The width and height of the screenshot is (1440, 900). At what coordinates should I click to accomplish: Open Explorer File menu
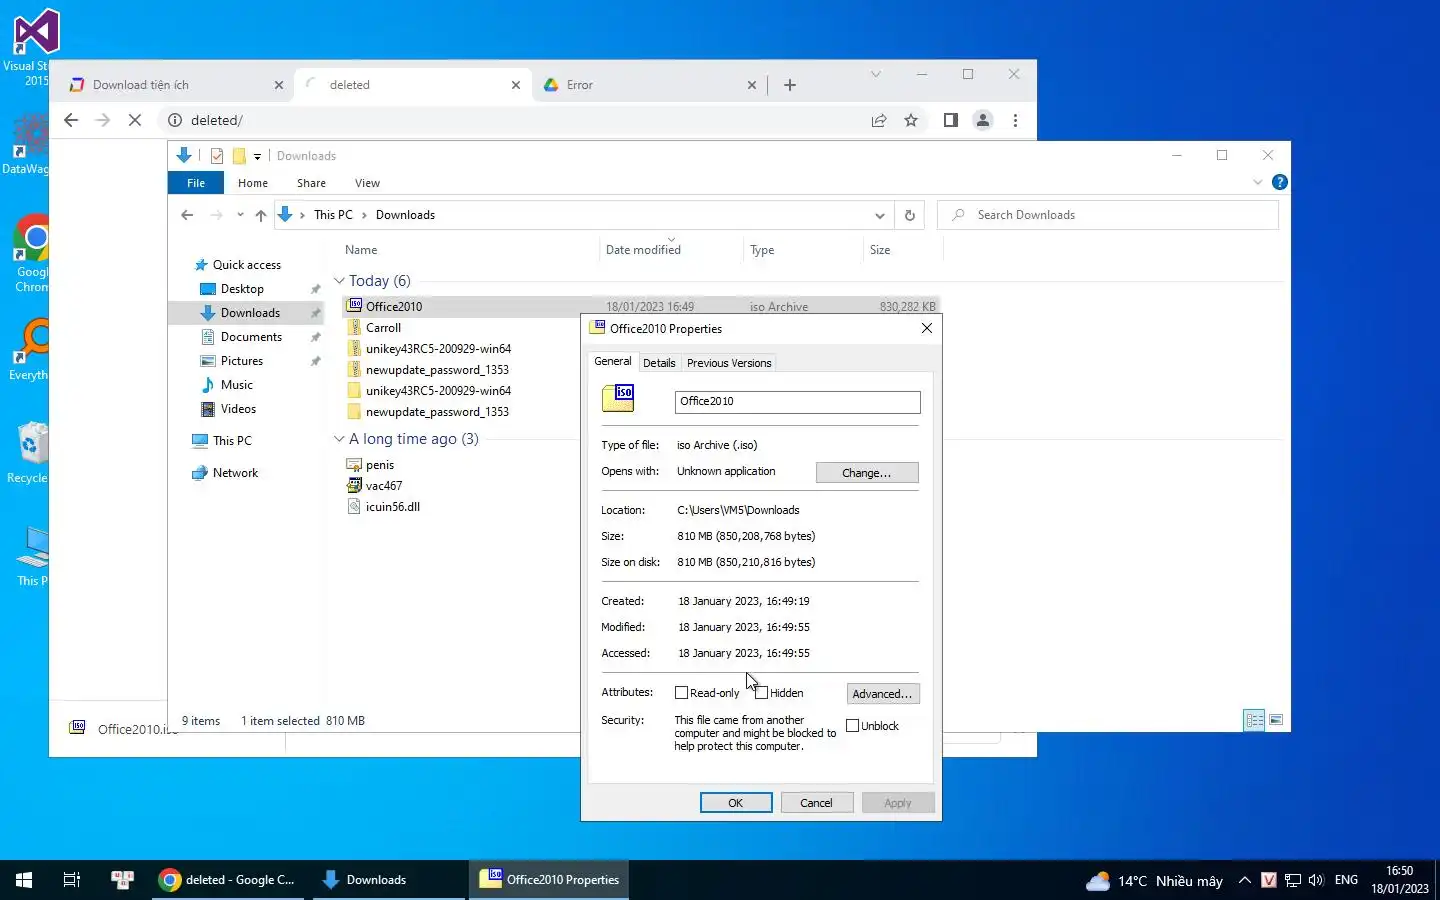click(x=196, y=183)
